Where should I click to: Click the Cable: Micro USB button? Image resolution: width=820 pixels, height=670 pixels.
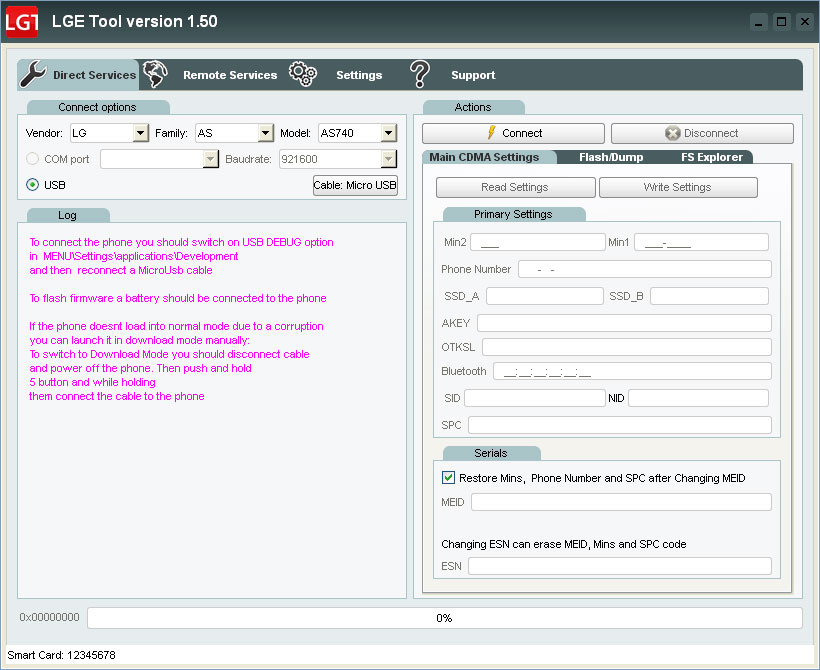tap(355, 185)
